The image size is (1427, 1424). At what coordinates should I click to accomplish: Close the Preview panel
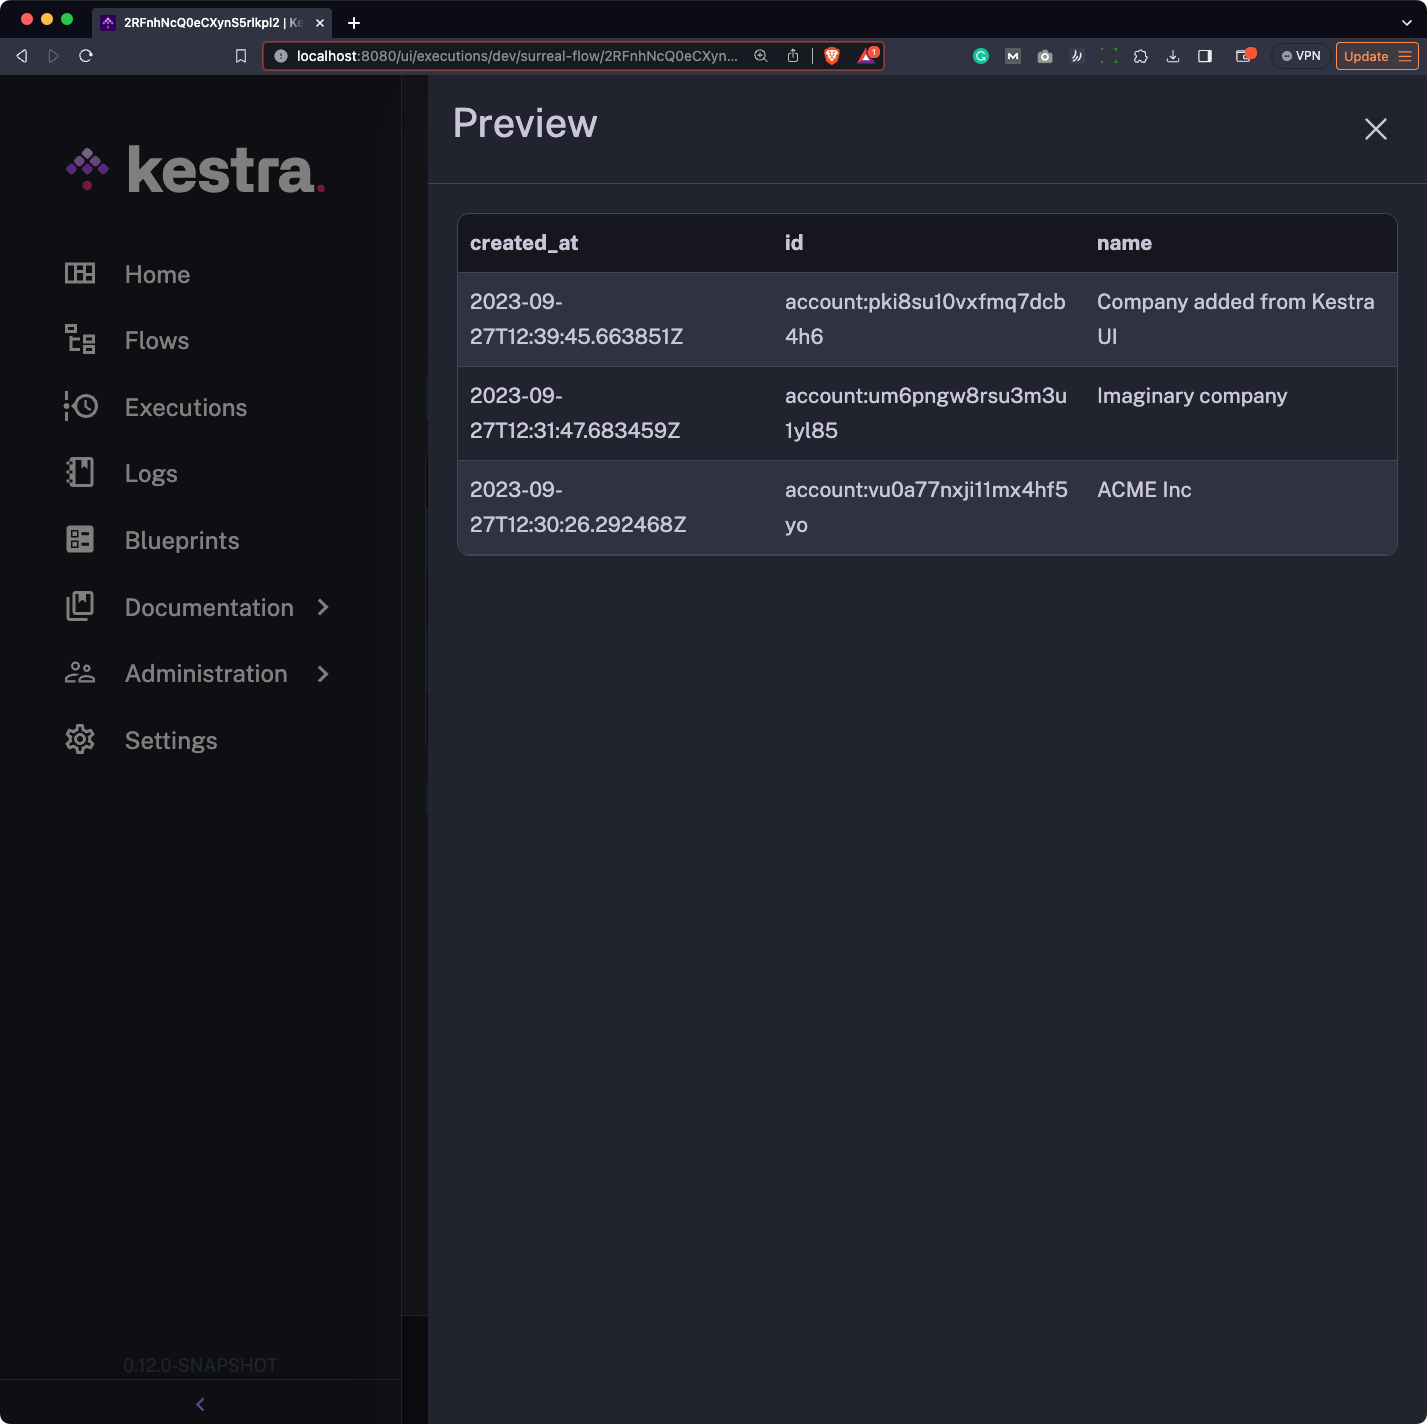coord(1375,129)
